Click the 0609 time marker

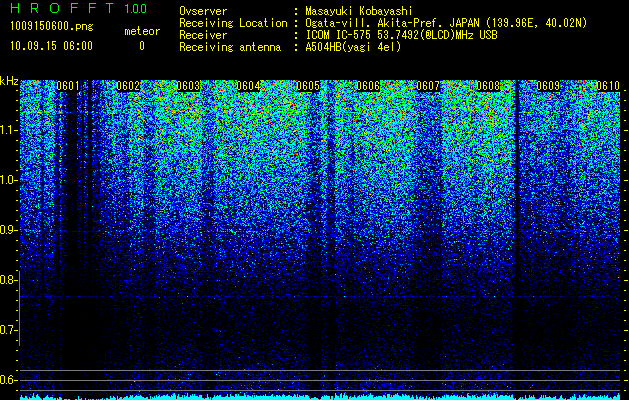click(x=548, y=86)
